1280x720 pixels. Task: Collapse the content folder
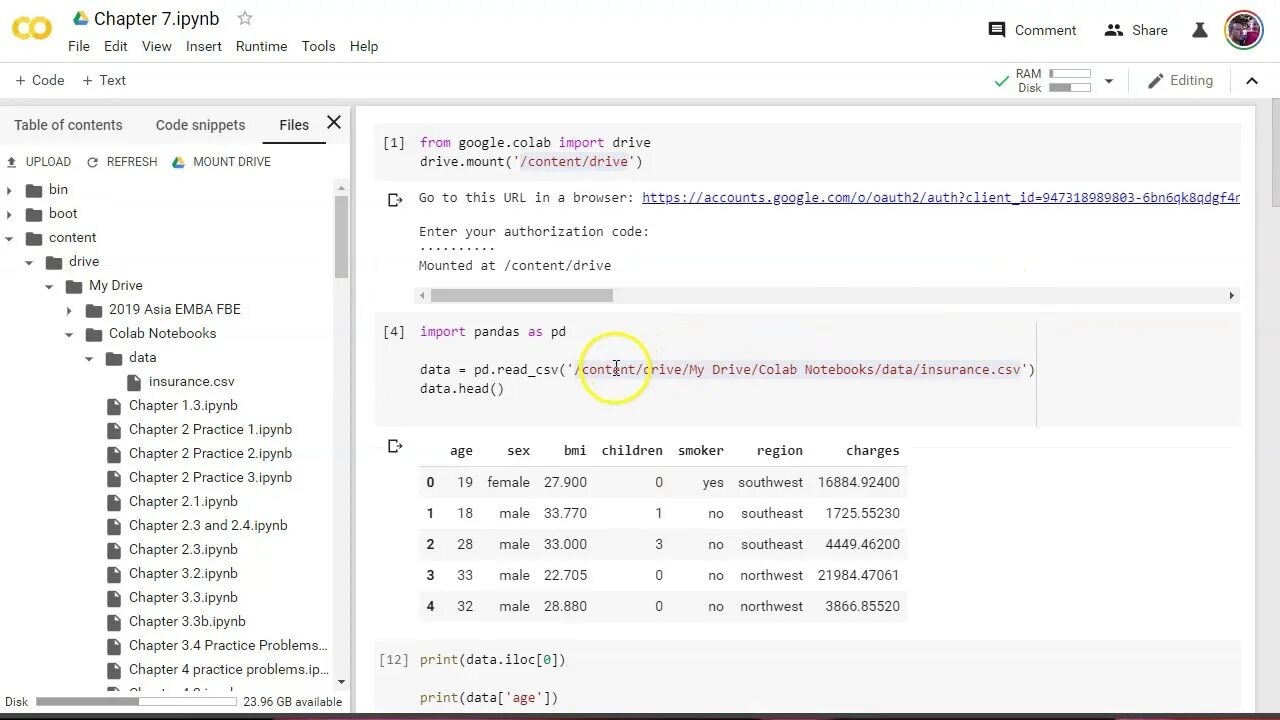[x=10, y=238]
